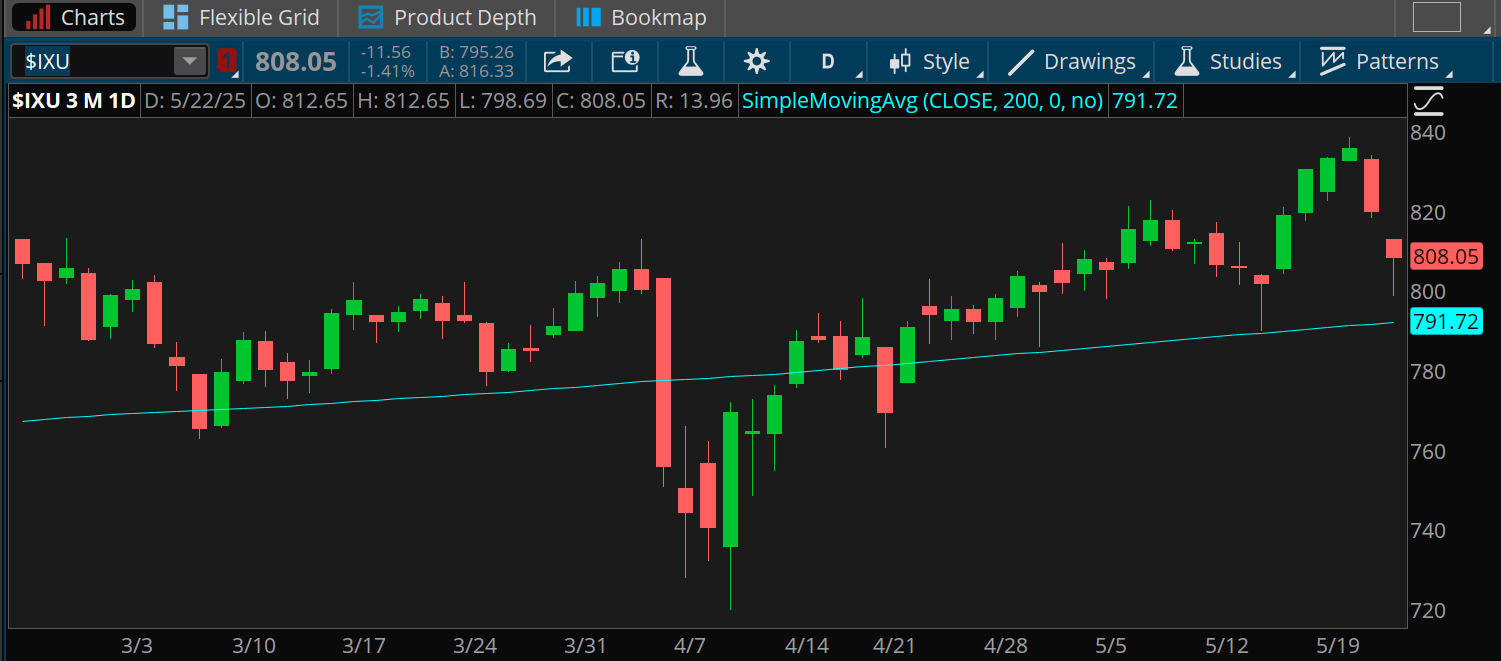Click the 760 price axis label
This screenshot has height=661, width=1501.
1430,452
